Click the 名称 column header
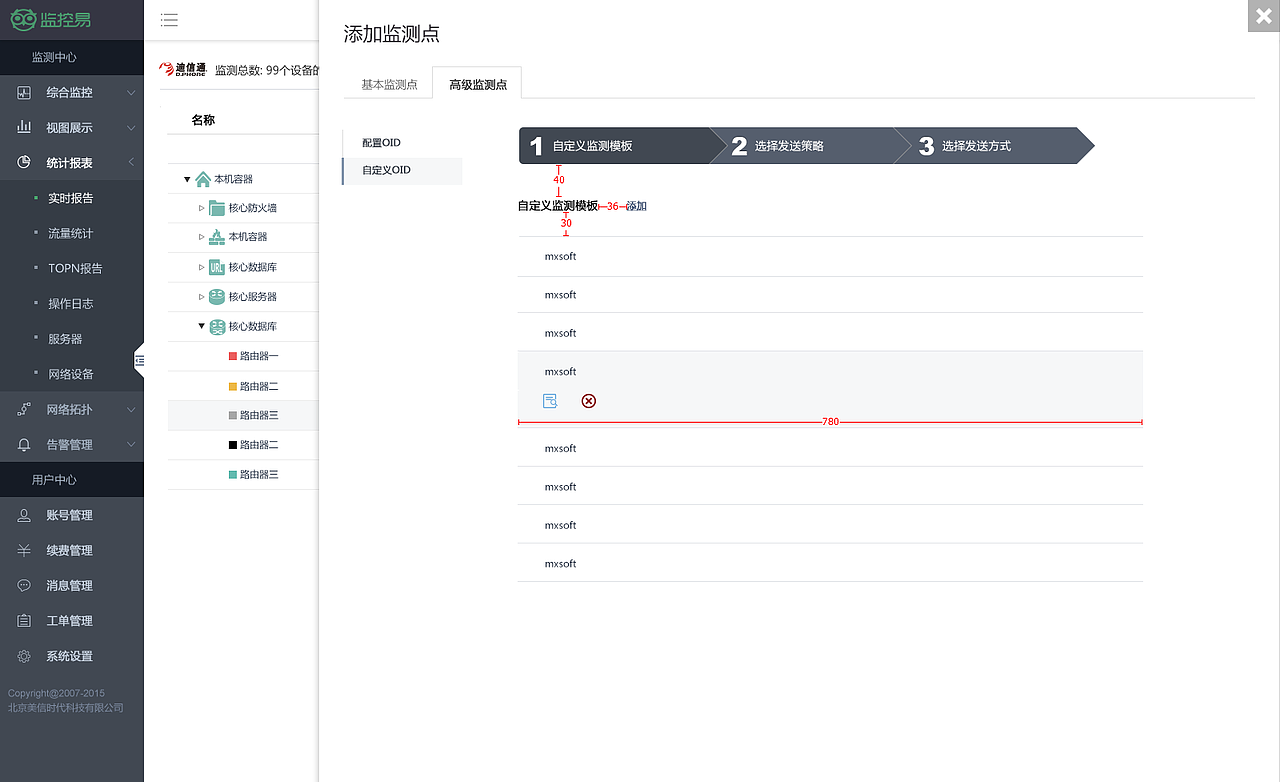The height and width of the screenshot is (782, 1280). coord(203,120)
